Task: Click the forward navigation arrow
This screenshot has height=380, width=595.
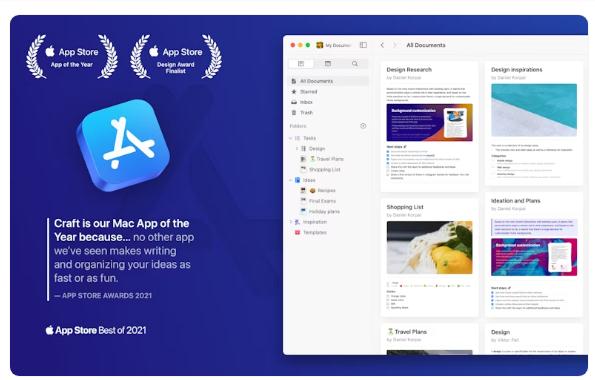Action: 395,45
